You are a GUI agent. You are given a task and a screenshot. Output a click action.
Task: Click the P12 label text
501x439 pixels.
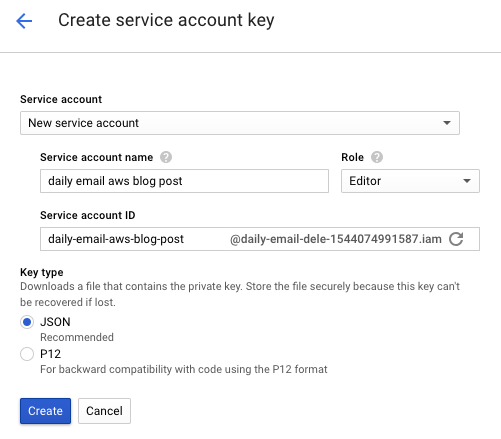coord(51,354)
